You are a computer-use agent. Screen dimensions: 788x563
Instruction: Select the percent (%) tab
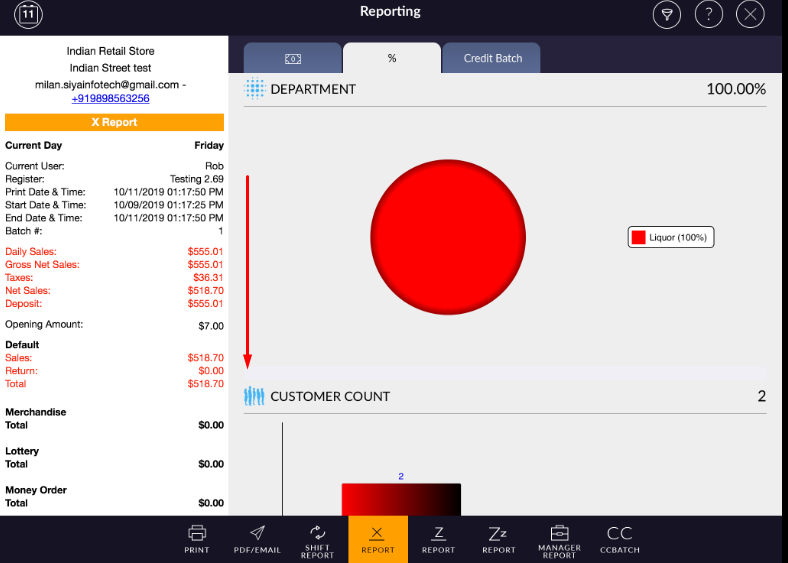[x=392, y=58]
